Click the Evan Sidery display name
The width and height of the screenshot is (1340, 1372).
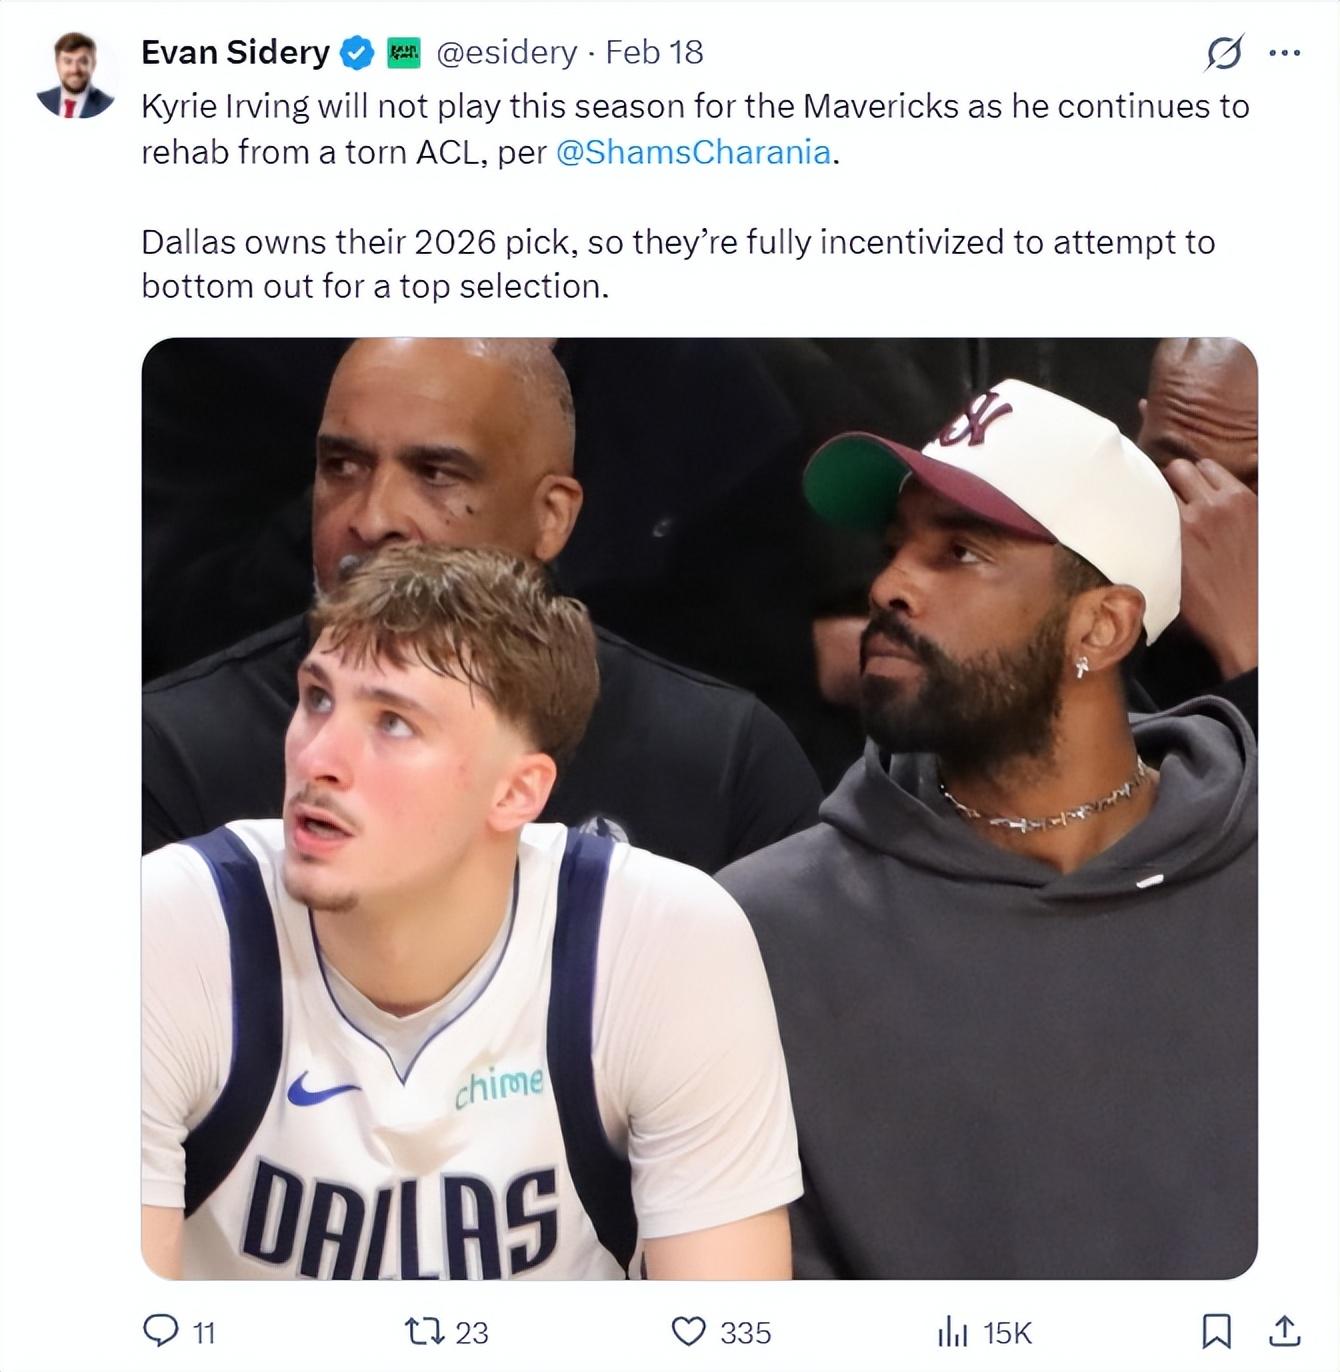(x=235, y=53)
